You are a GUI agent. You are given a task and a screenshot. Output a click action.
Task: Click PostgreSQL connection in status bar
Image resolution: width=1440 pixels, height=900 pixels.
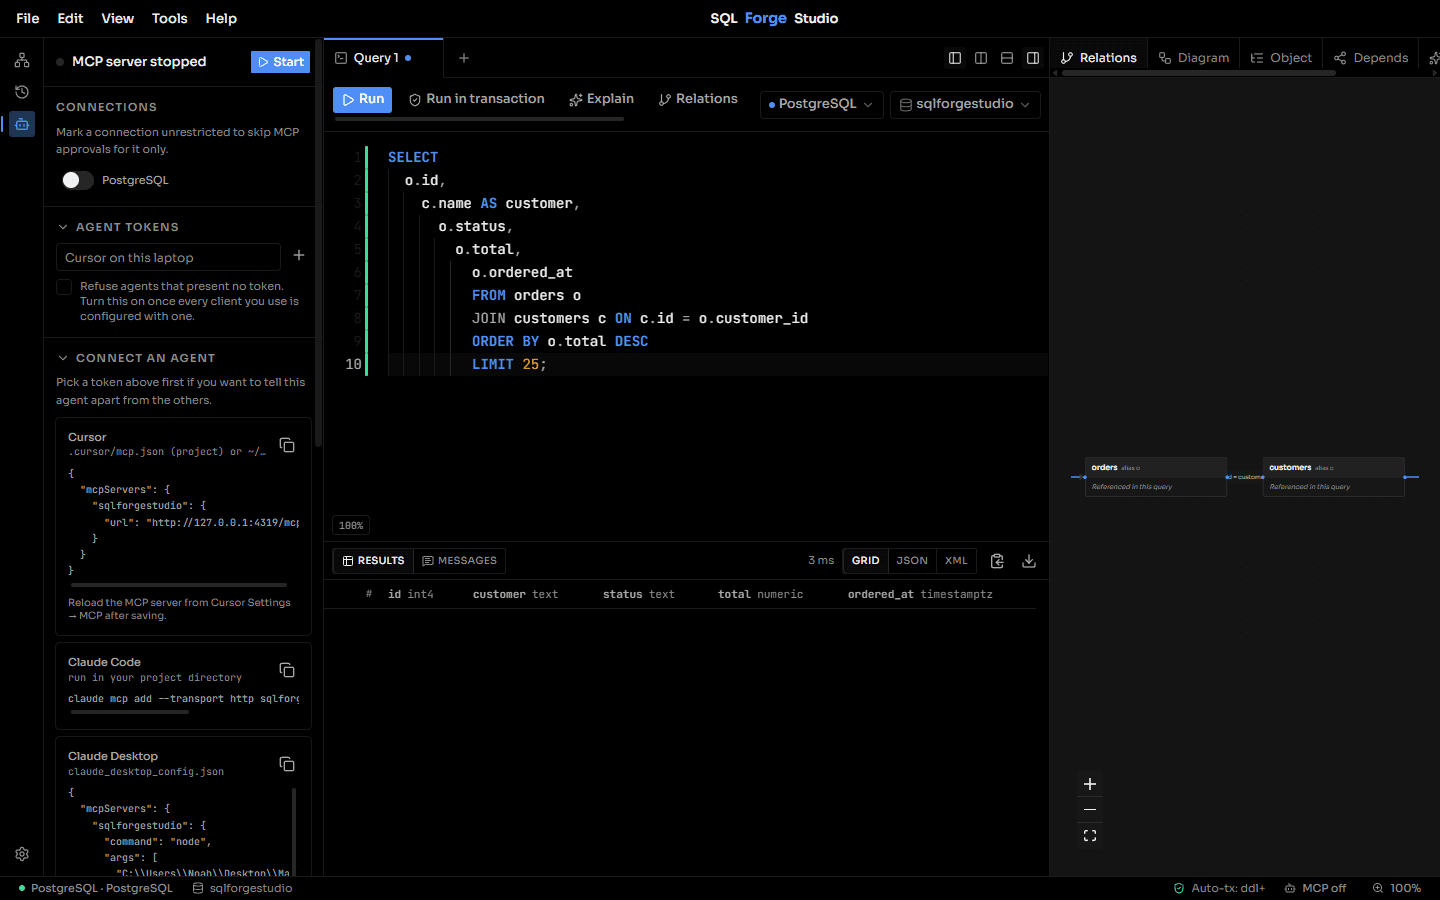click(x=95, y=888)
